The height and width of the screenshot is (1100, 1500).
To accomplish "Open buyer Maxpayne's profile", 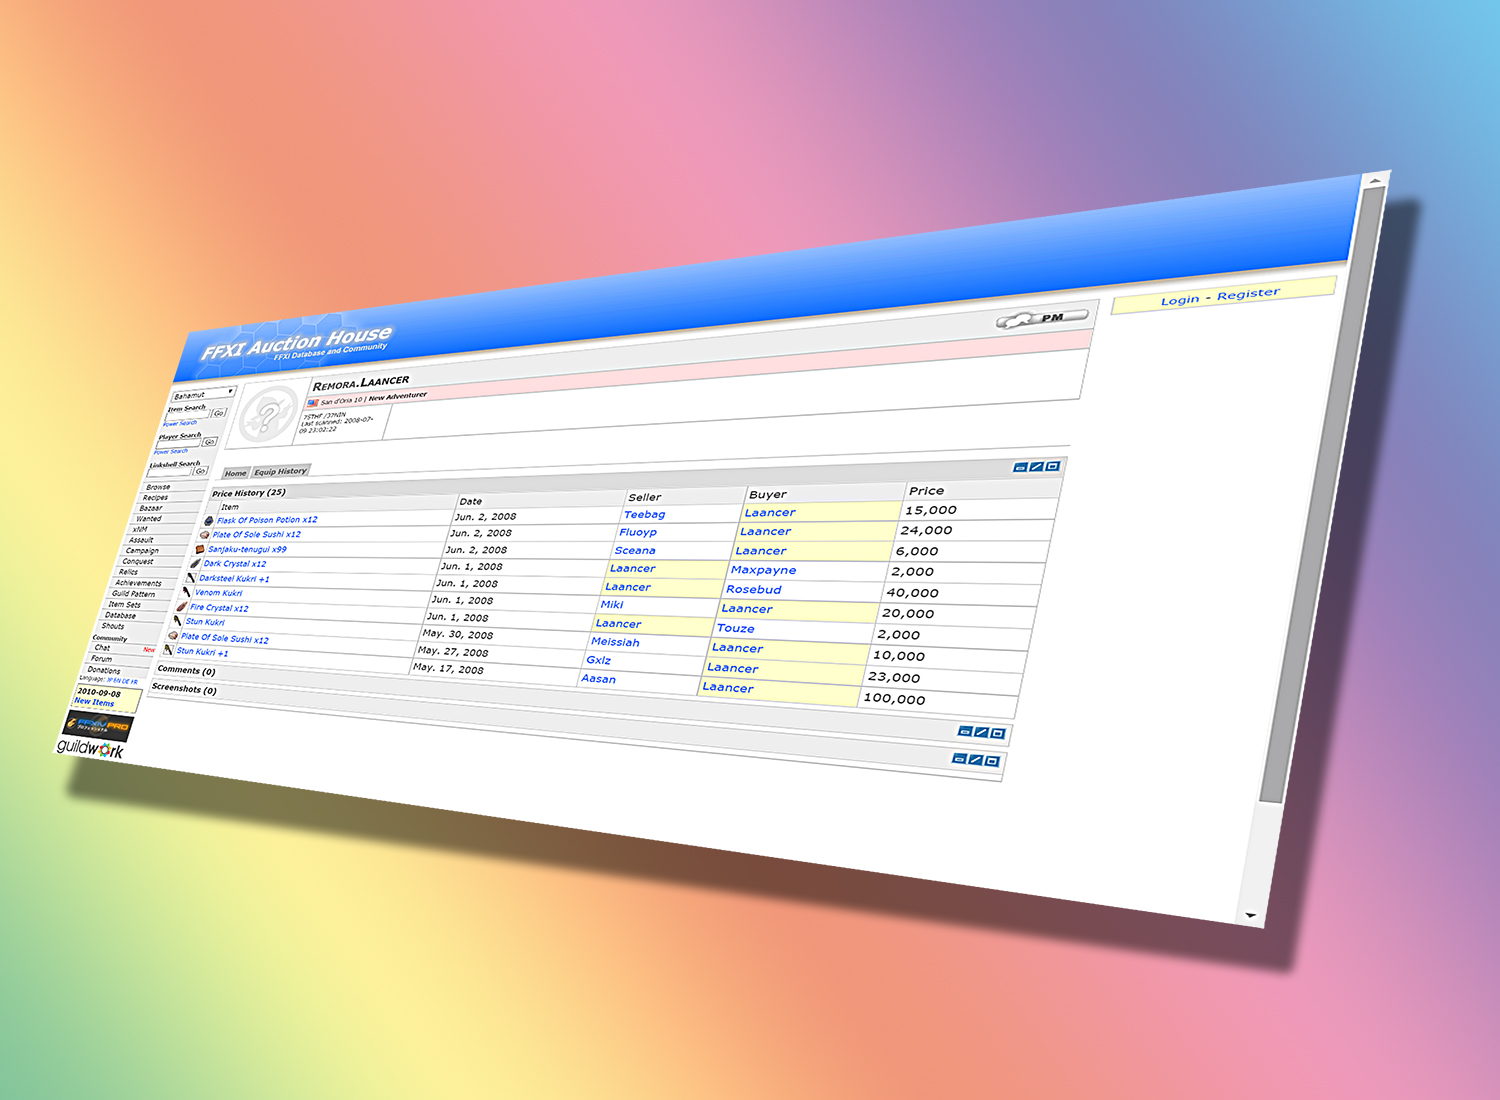I will (763, 570).
